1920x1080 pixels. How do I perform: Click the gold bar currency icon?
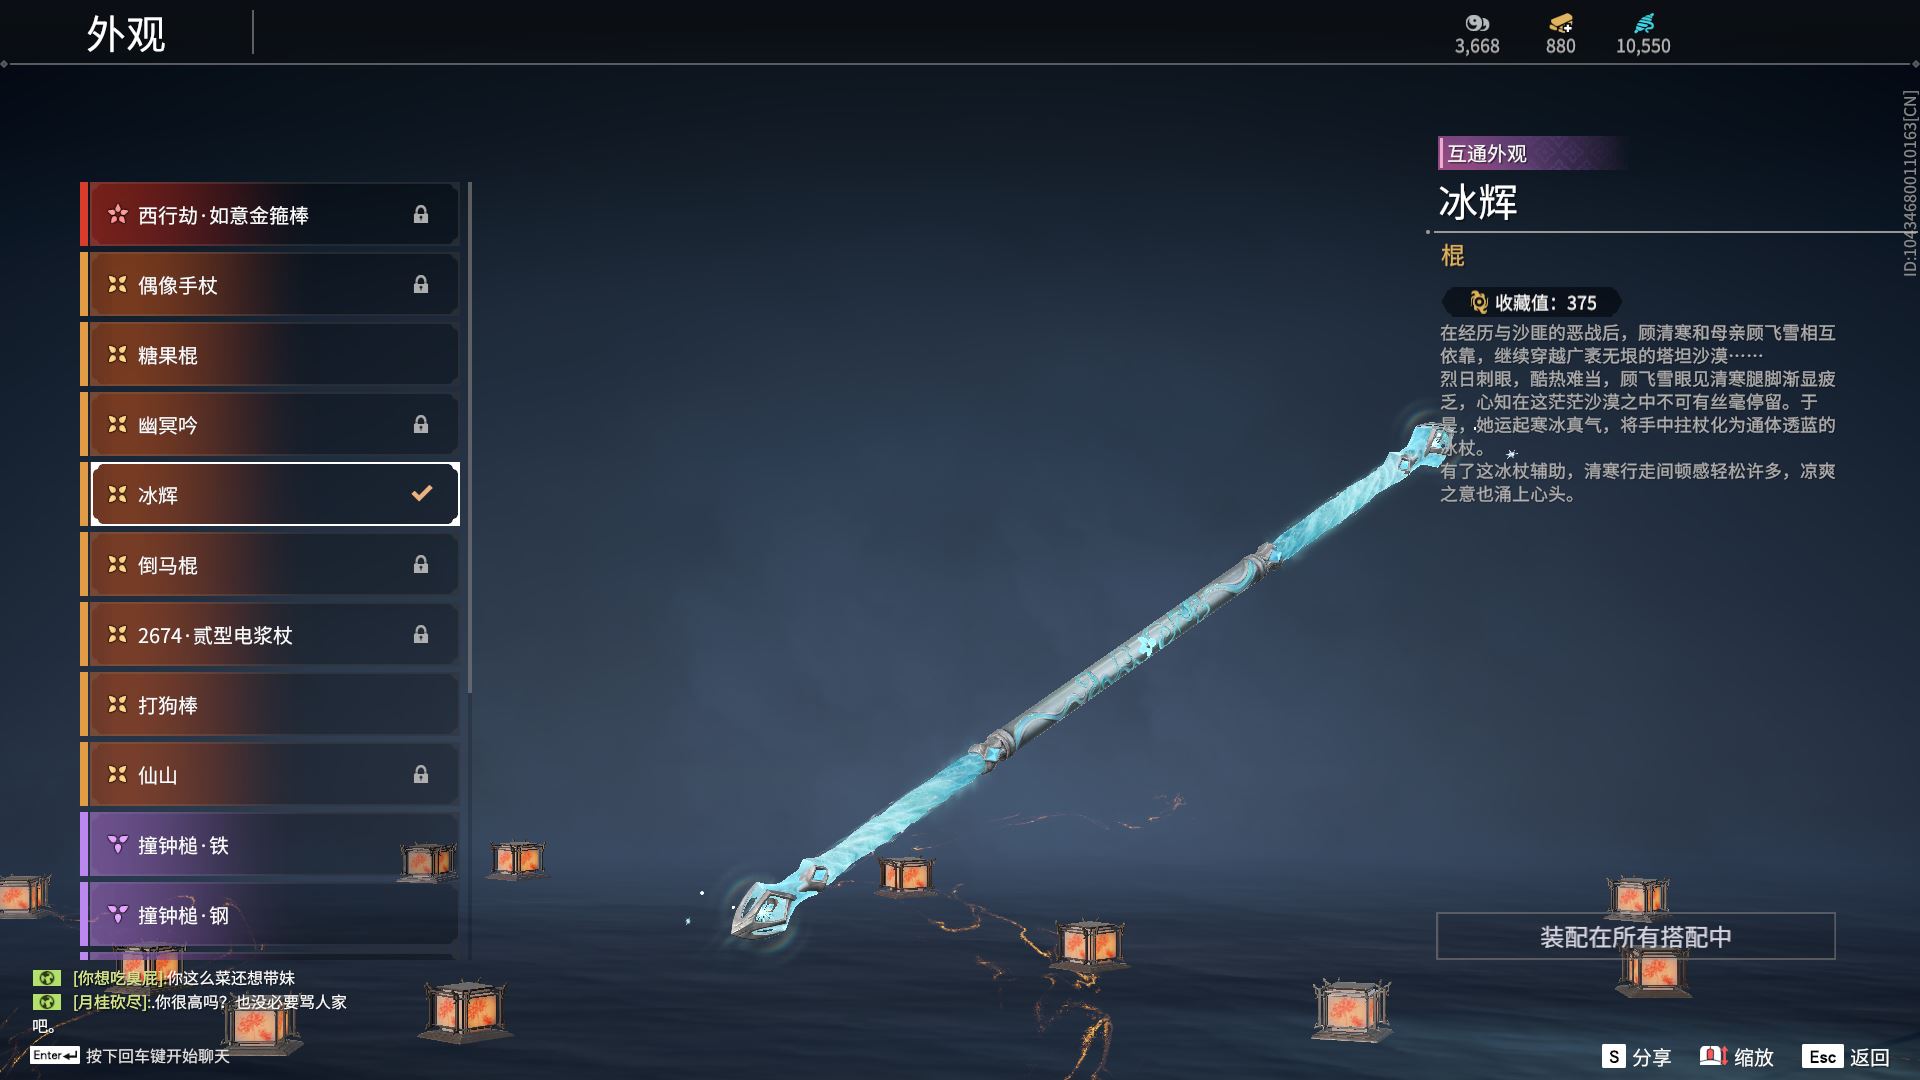(1560, 23)
